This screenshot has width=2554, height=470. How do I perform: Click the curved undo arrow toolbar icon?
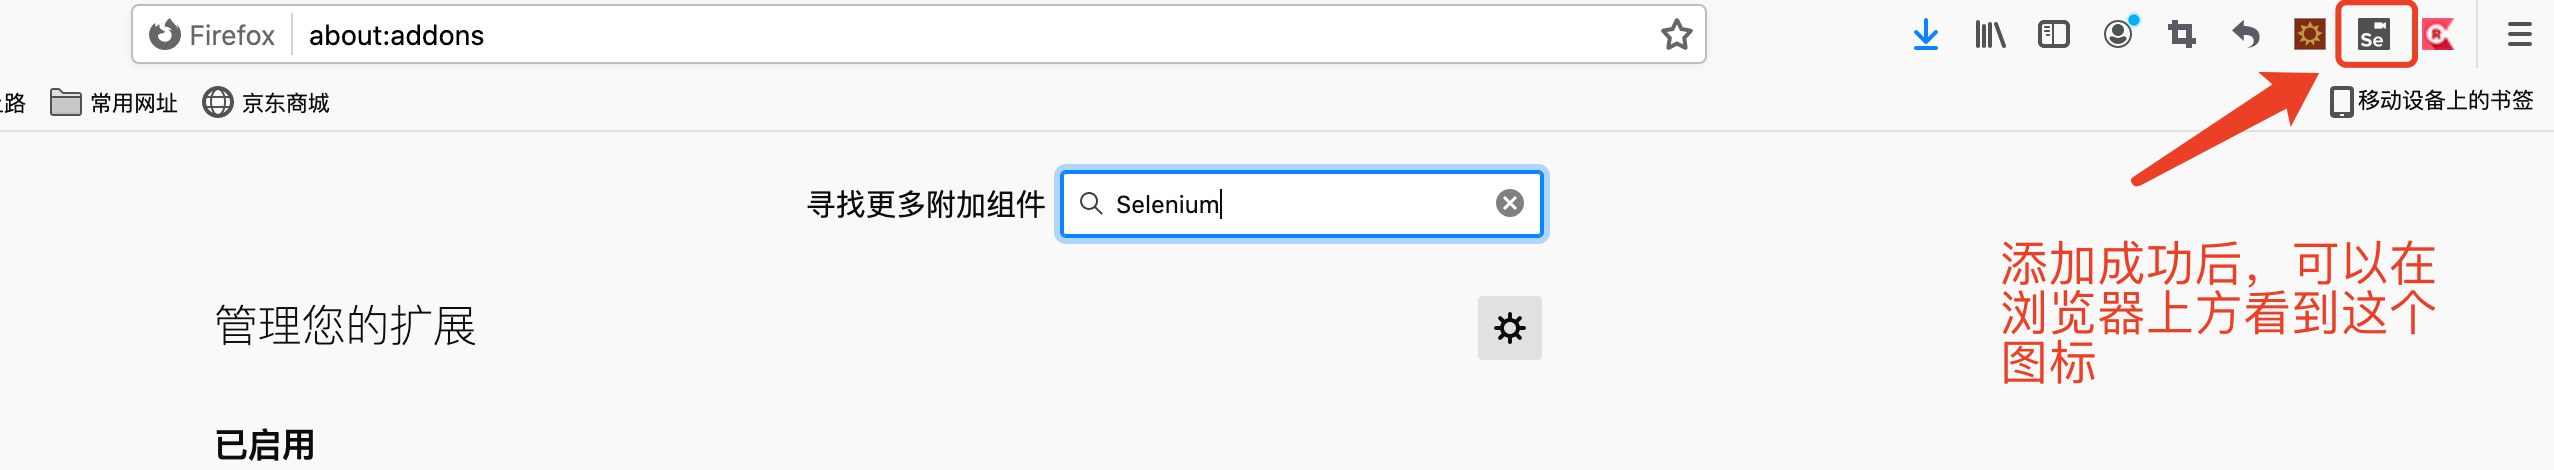pyautogui.click(x=2246, y=35)
